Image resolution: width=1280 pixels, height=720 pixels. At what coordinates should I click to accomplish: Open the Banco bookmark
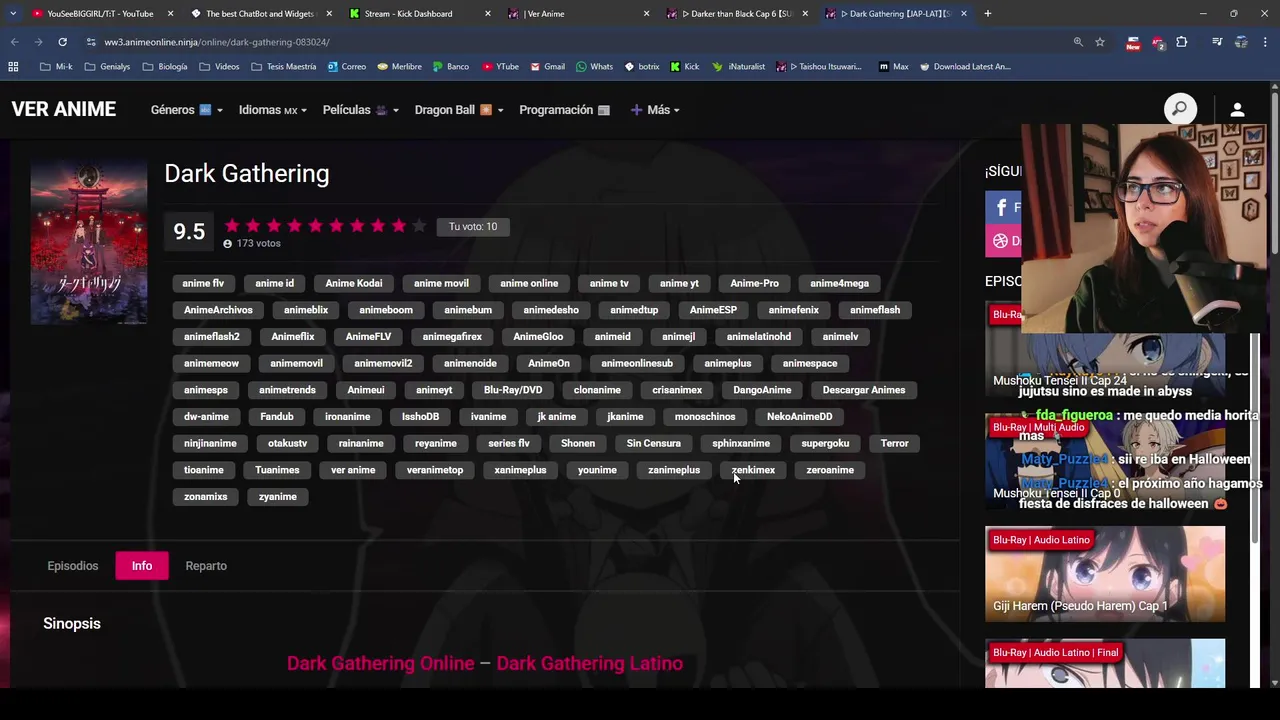point(450,67)
